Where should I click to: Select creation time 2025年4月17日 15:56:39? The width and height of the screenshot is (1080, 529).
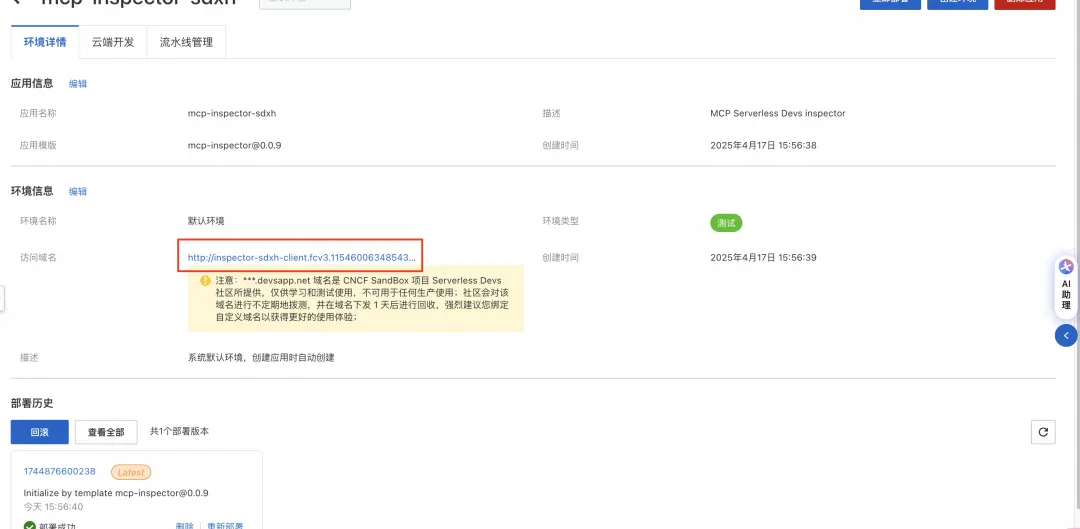click(763, 258)
